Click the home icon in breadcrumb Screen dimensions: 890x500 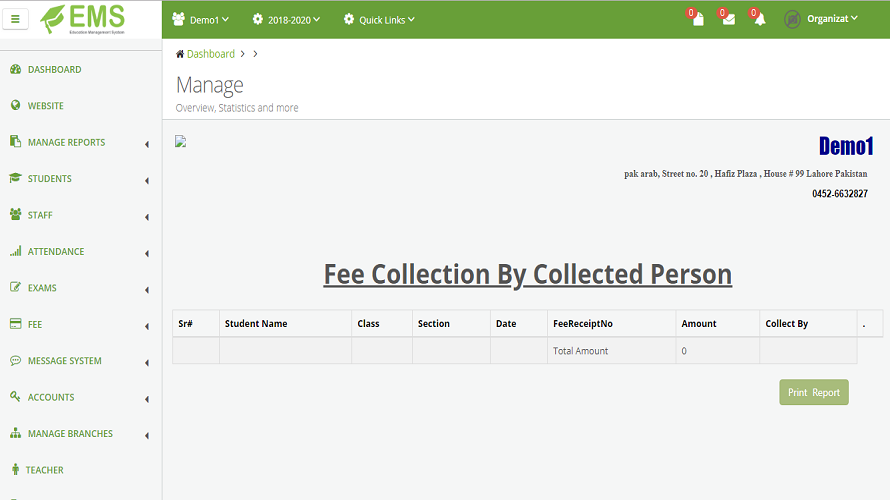[180, 54]
